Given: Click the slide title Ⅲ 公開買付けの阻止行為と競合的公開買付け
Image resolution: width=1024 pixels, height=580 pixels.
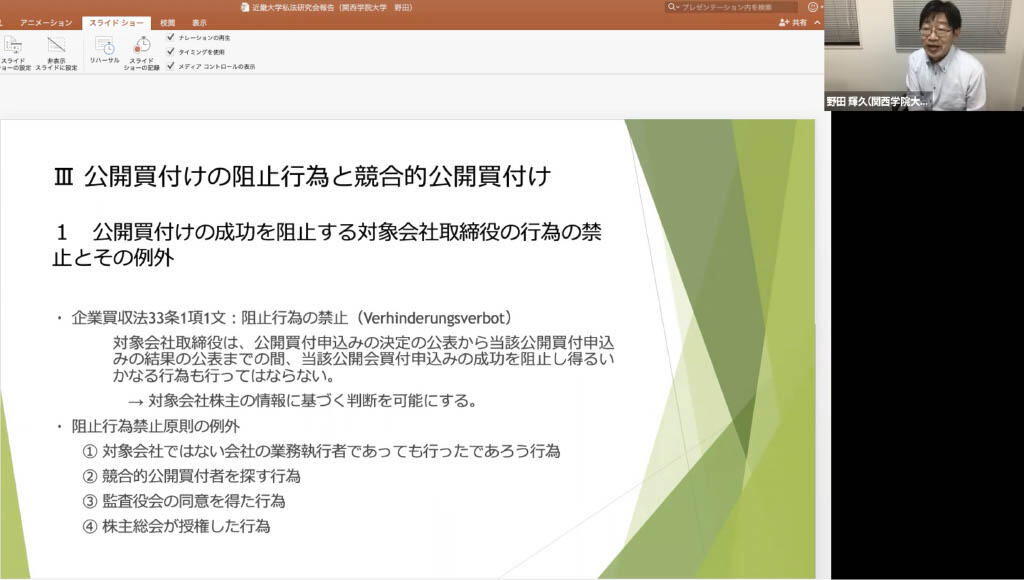Looking at the screenshot, I should pos(302,177).
